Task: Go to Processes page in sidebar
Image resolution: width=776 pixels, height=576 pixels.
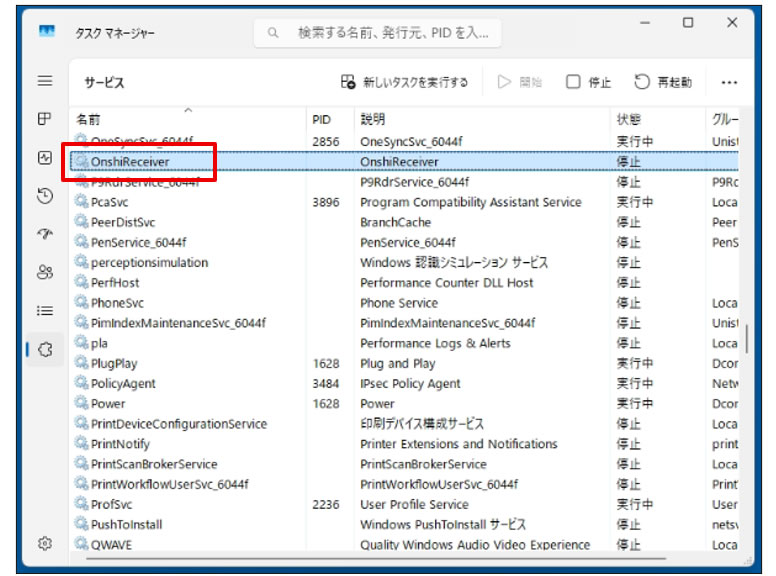Action: point(45,119)
